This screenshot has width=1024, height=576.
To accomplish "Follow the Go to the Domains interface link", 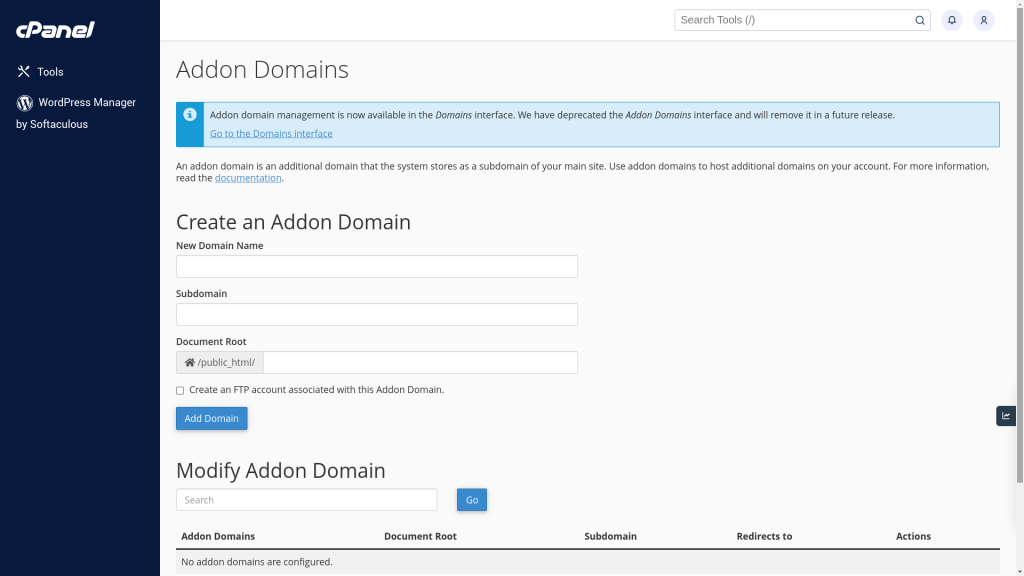I will point(271,133).
